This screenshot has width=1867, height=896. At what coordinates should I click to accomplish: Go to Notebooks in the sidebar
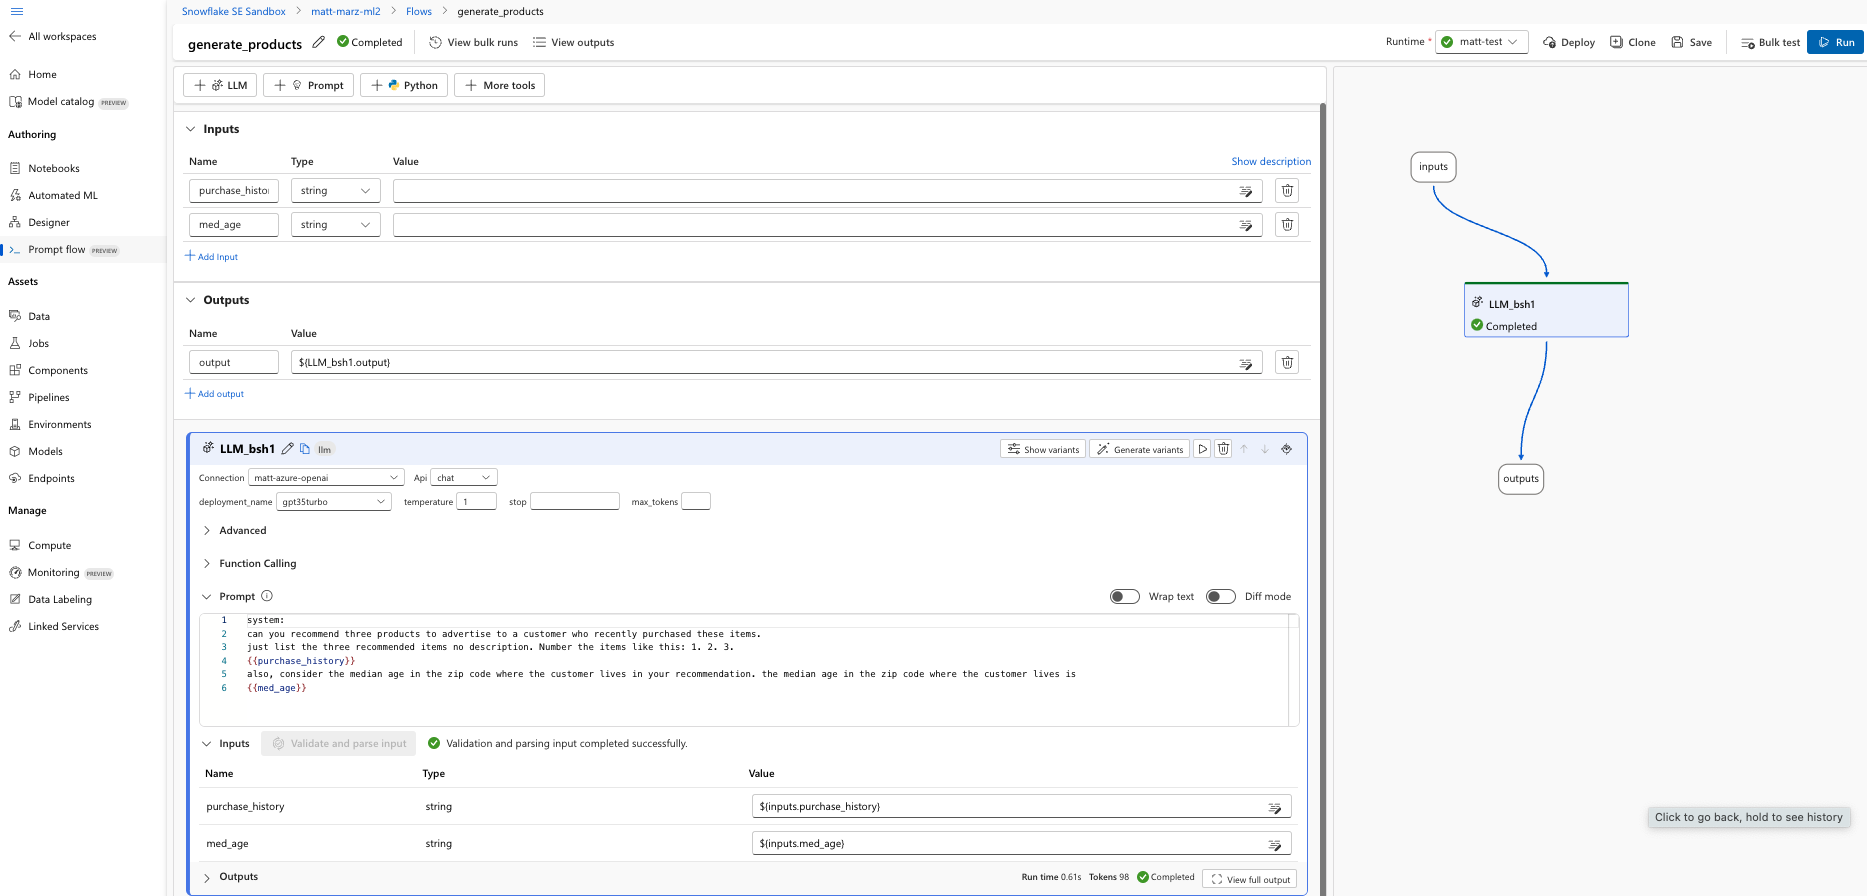[54, 169]
